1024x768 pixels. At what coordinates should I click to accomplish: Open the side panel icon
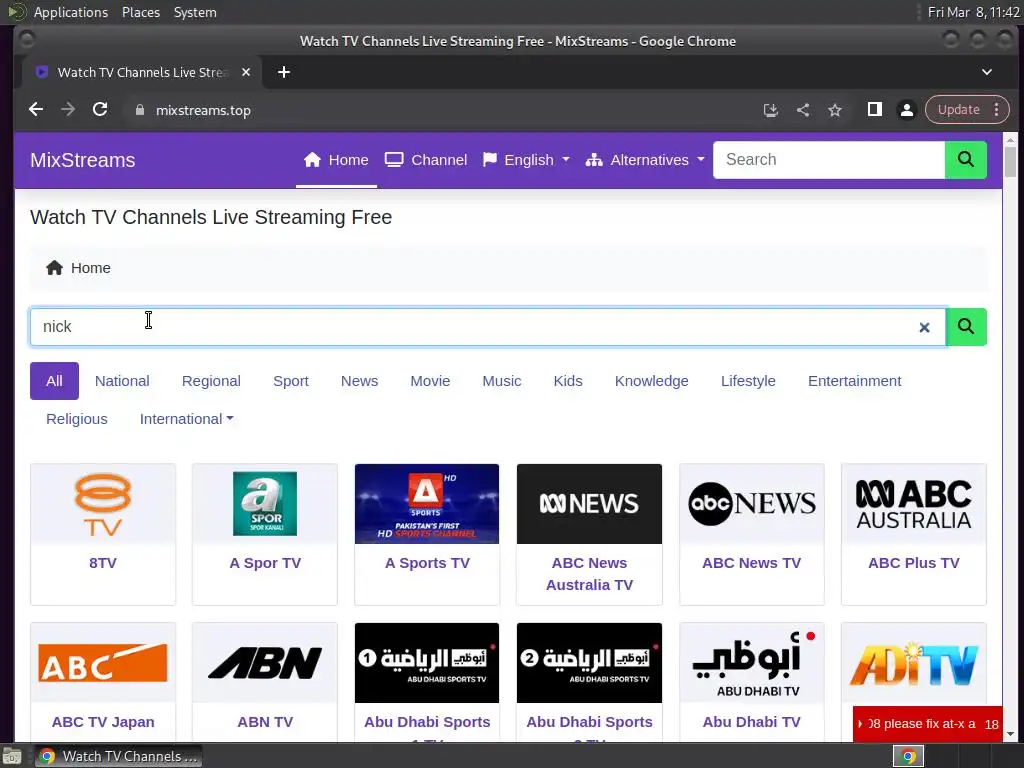(874, 110)
